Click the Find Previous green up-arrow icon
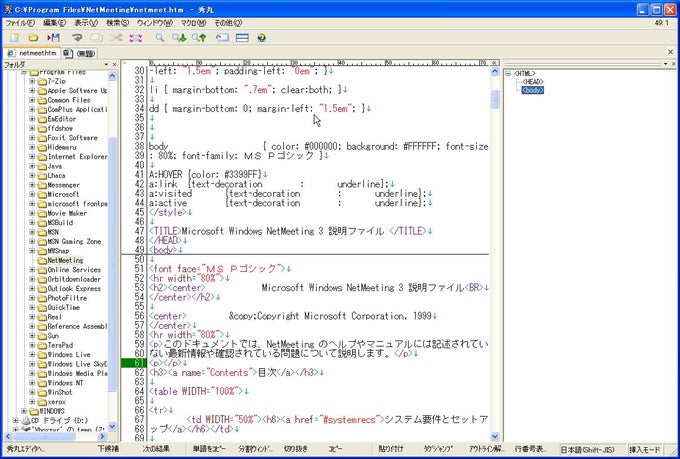The width and height of the screenshot is (680, 459). point(199,38)
